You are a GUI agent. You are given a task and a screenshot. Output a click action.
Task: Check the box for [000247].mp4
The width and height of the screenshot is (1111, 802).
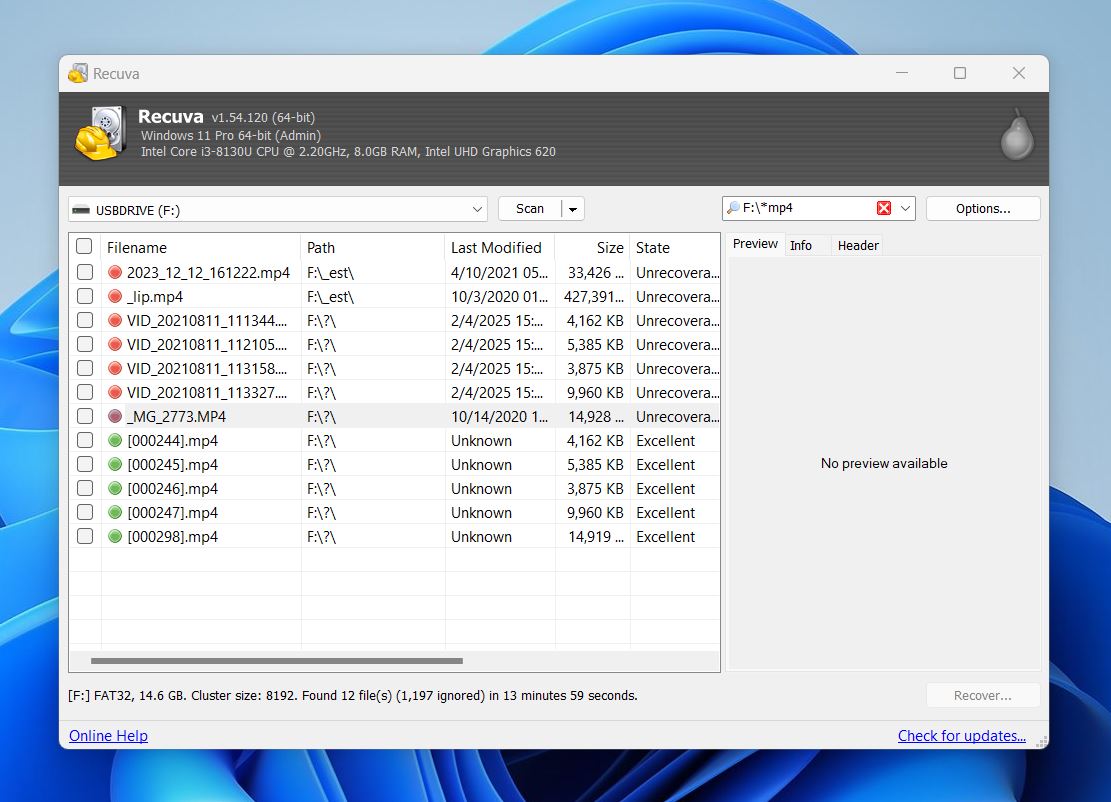(85, 512)
